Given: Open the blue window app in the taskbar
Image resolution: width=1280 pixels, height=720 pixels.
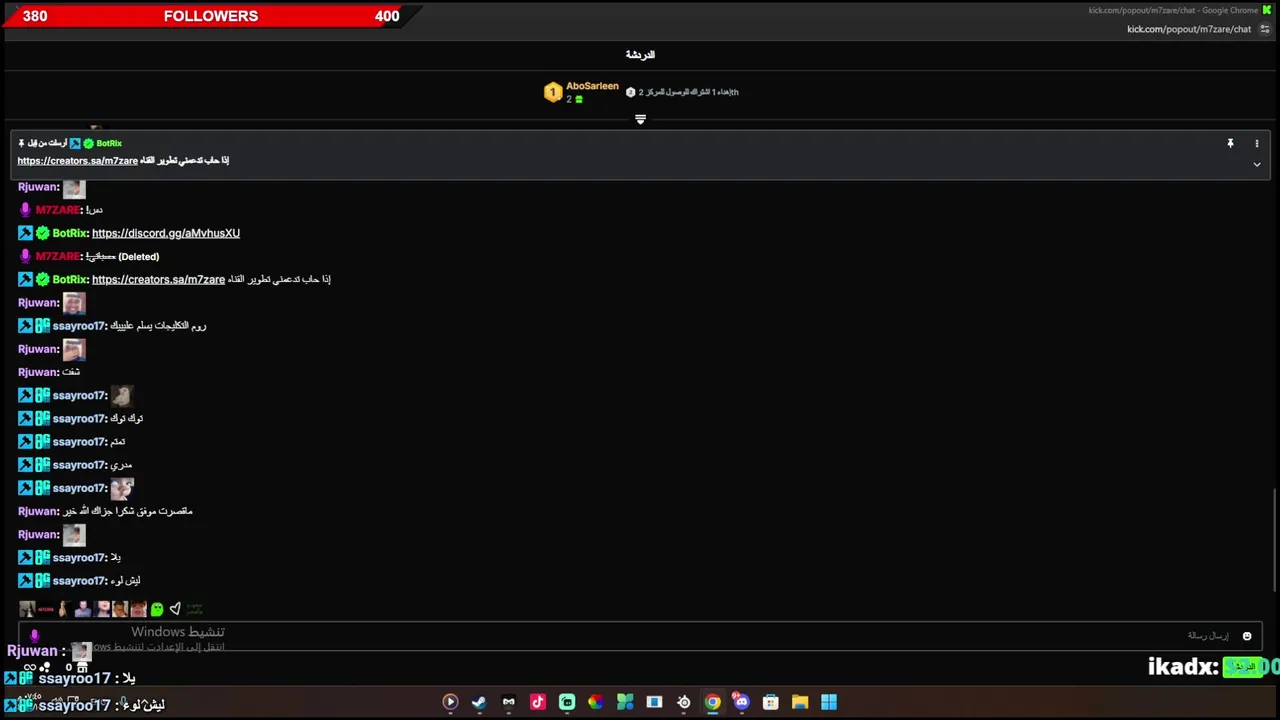Looking at the screenshot, I should pos(654,702).
